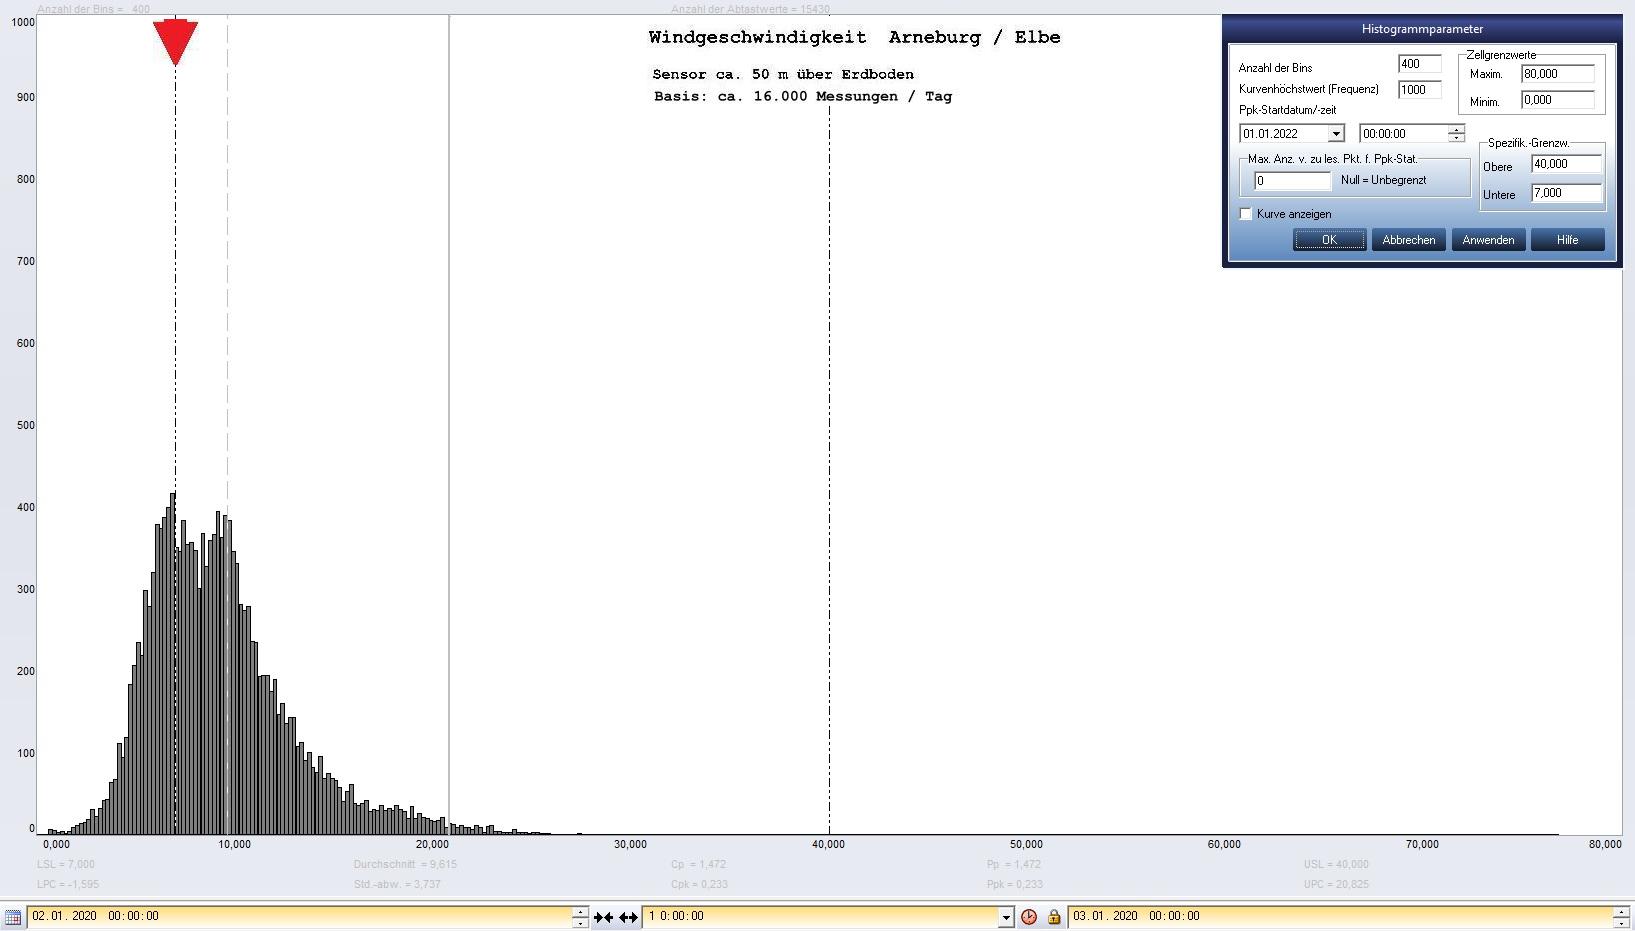Viewport: 1635px width, 931px height.
Task: Open the calendar icon in the bottom bar
Action: (13, 916)
